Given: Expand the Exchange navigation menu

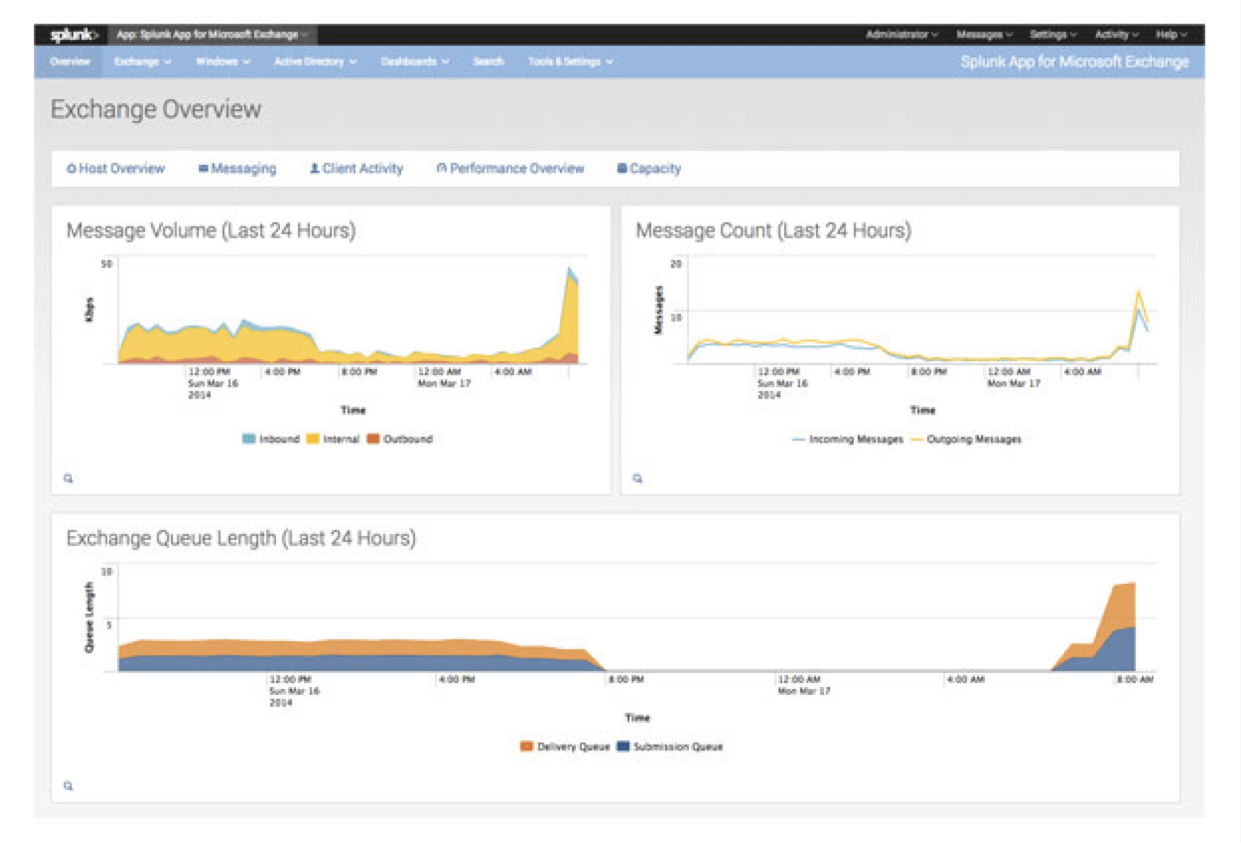Looking at the screenshot, I should [143, 62].
